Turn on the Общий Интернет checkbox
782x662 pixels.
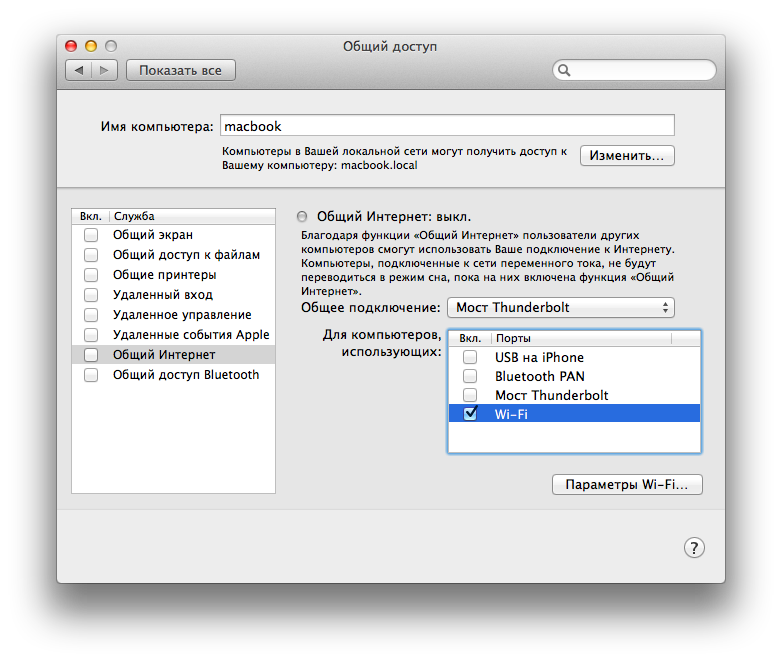(91, 355)
